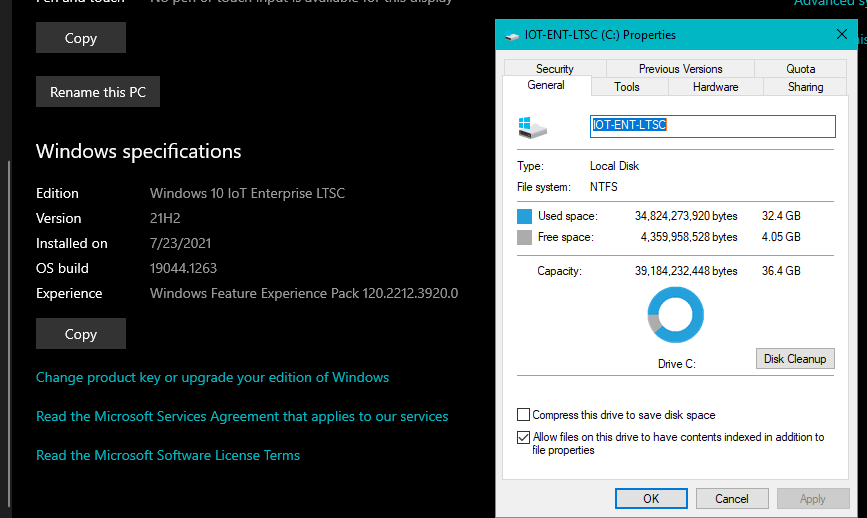Click the Copy button above Rename this PC
This screenshot has width=867, height=518.
click(81, 38)
